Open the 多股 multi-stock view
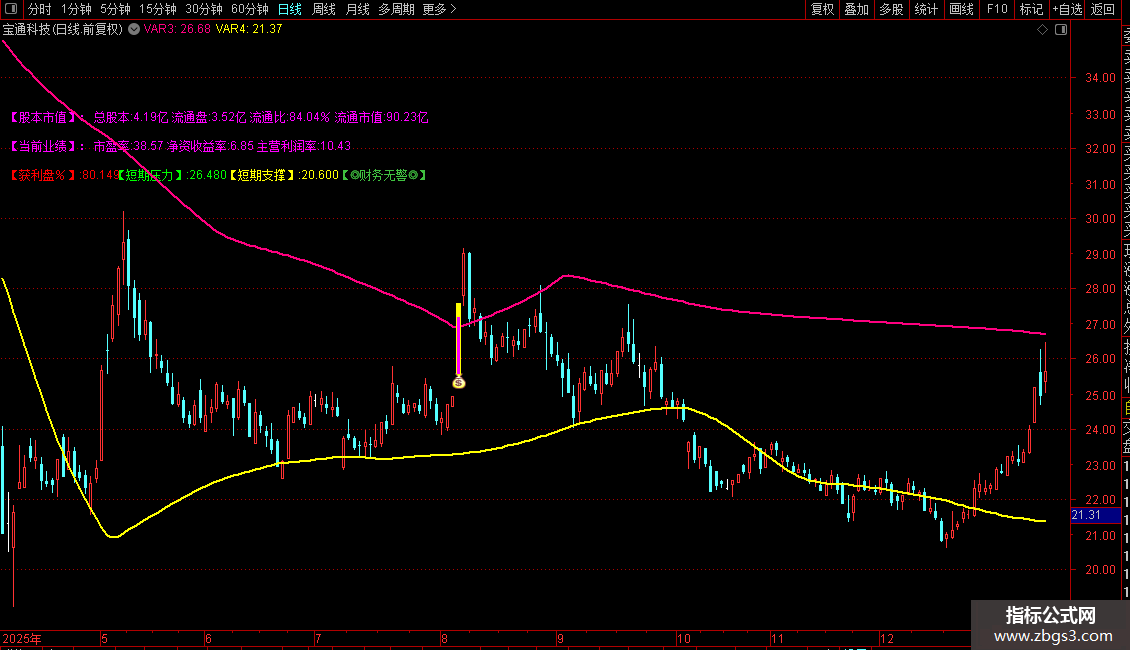Image resolution: width=1130 pixels, height=650 pixels. tap(891, 9)
